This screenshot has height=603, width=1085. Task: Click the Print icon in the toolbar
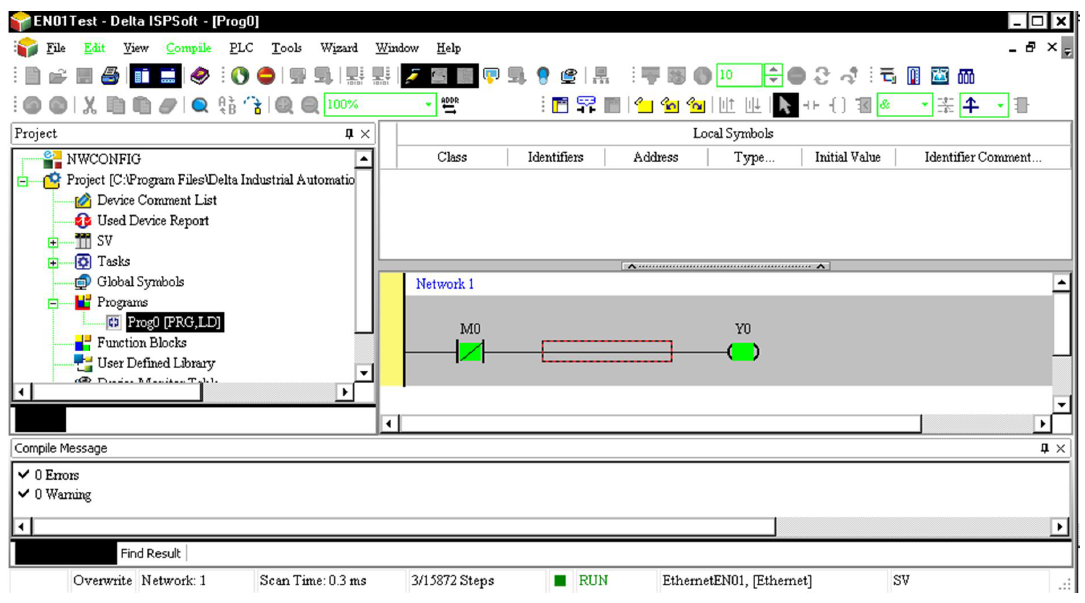pos(110,76)
